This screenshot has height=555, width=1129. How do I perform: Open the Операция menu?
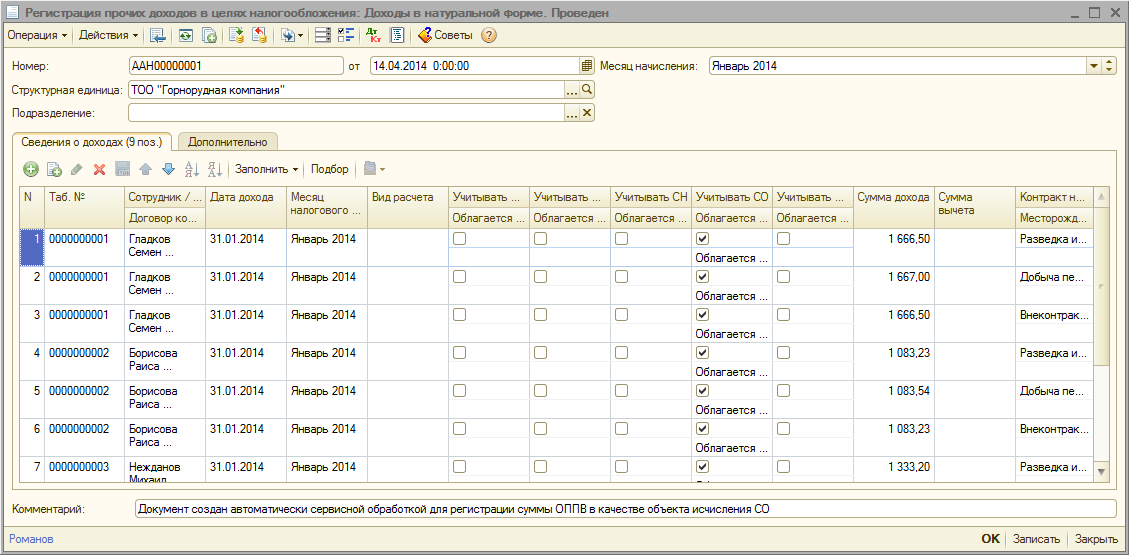pos(37,35)
